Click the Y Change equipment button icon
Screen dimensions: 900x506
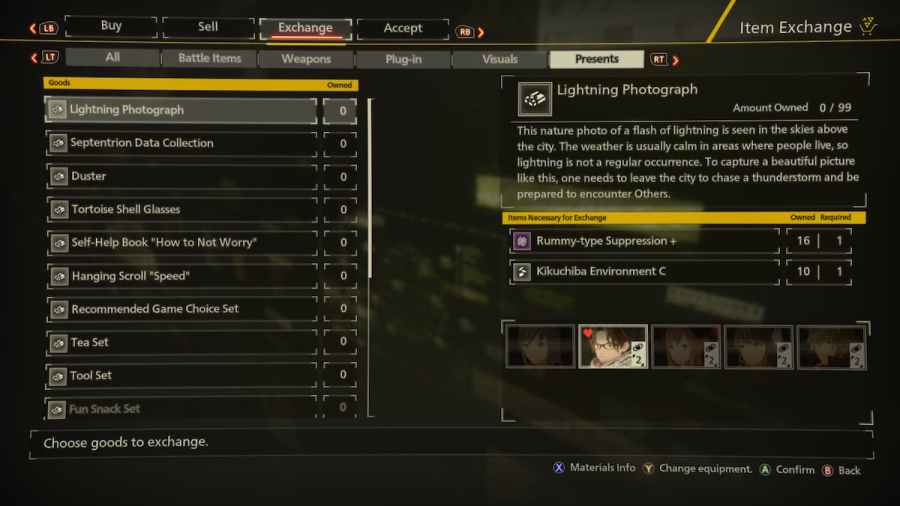[x=649, y=469]
